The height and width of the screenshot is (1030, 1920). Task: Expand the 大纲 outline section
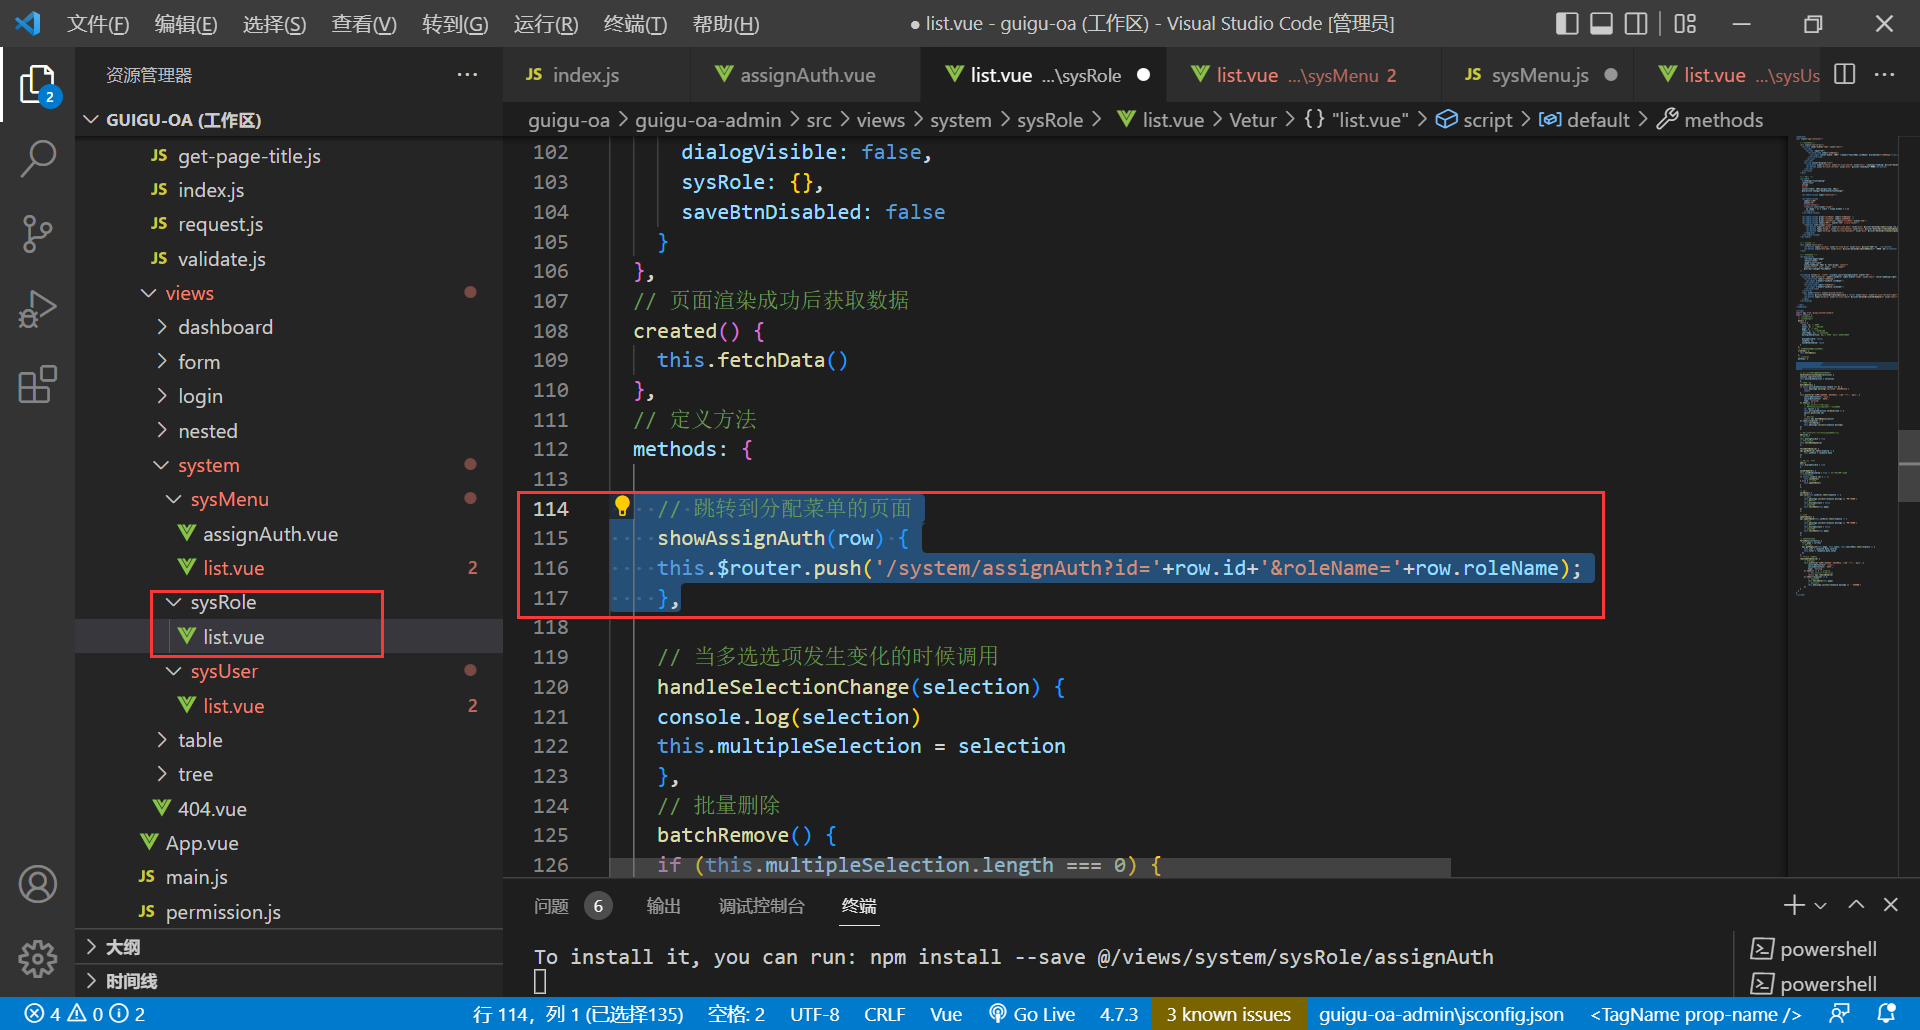tap(122, 947)
